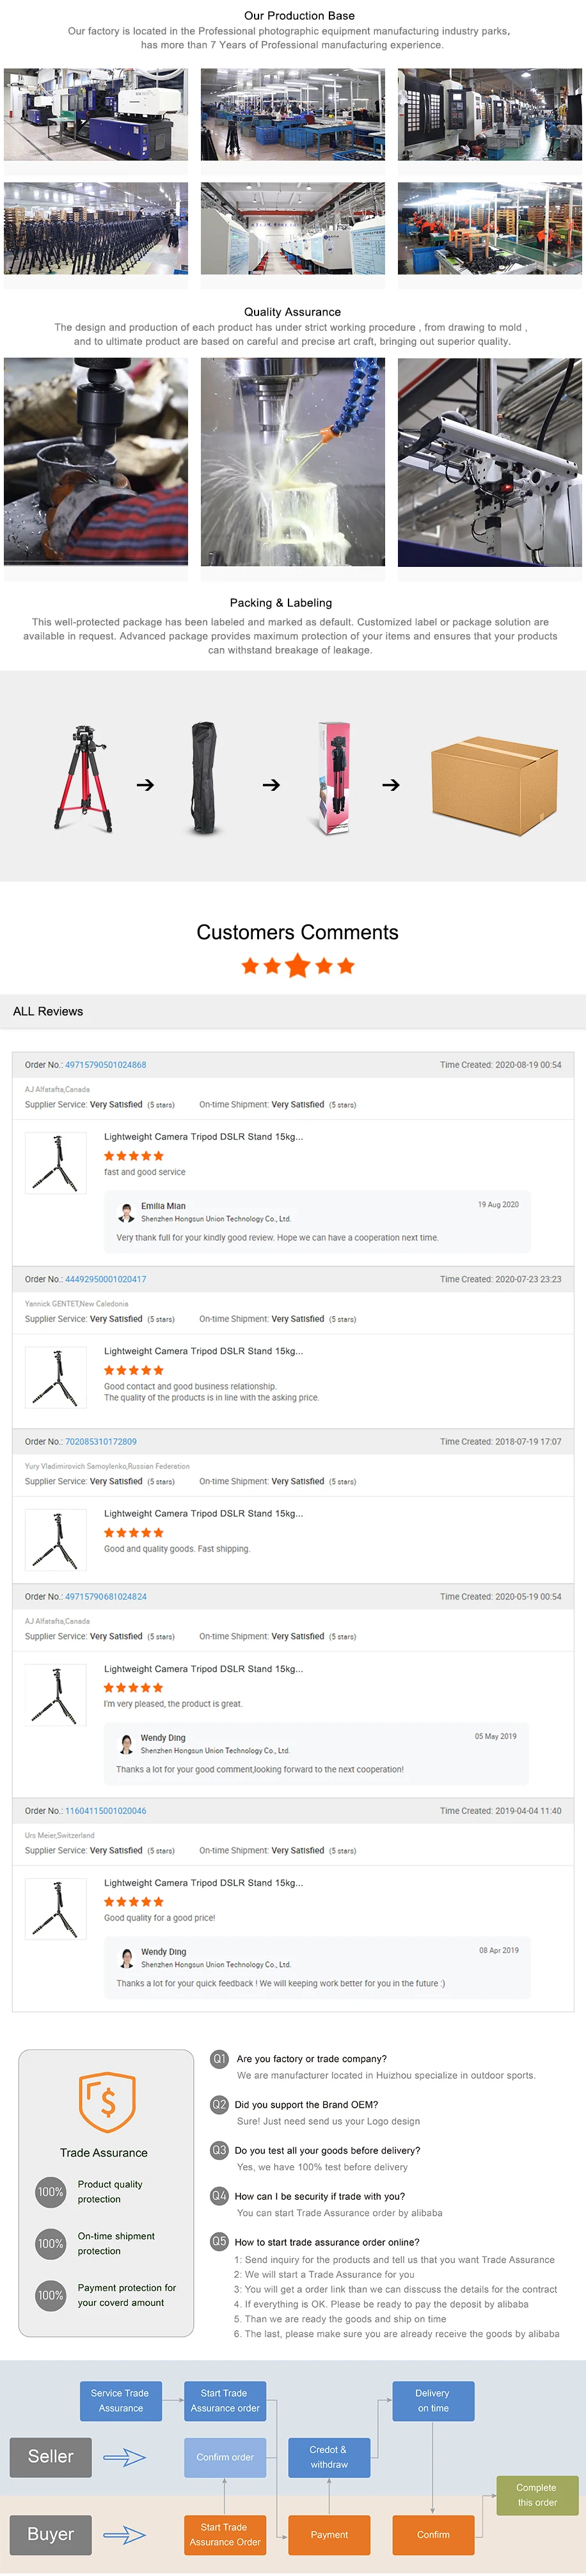Click the Q5 question badge
The image size is (586, 2576).
pyautogui.click(x=219, y=2242)
